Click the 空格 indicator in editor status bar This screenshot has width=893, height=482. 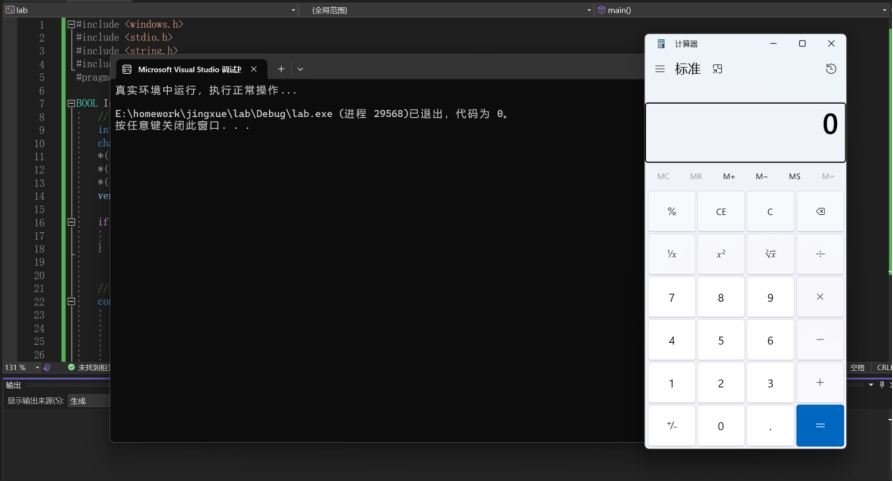point(858,367)
